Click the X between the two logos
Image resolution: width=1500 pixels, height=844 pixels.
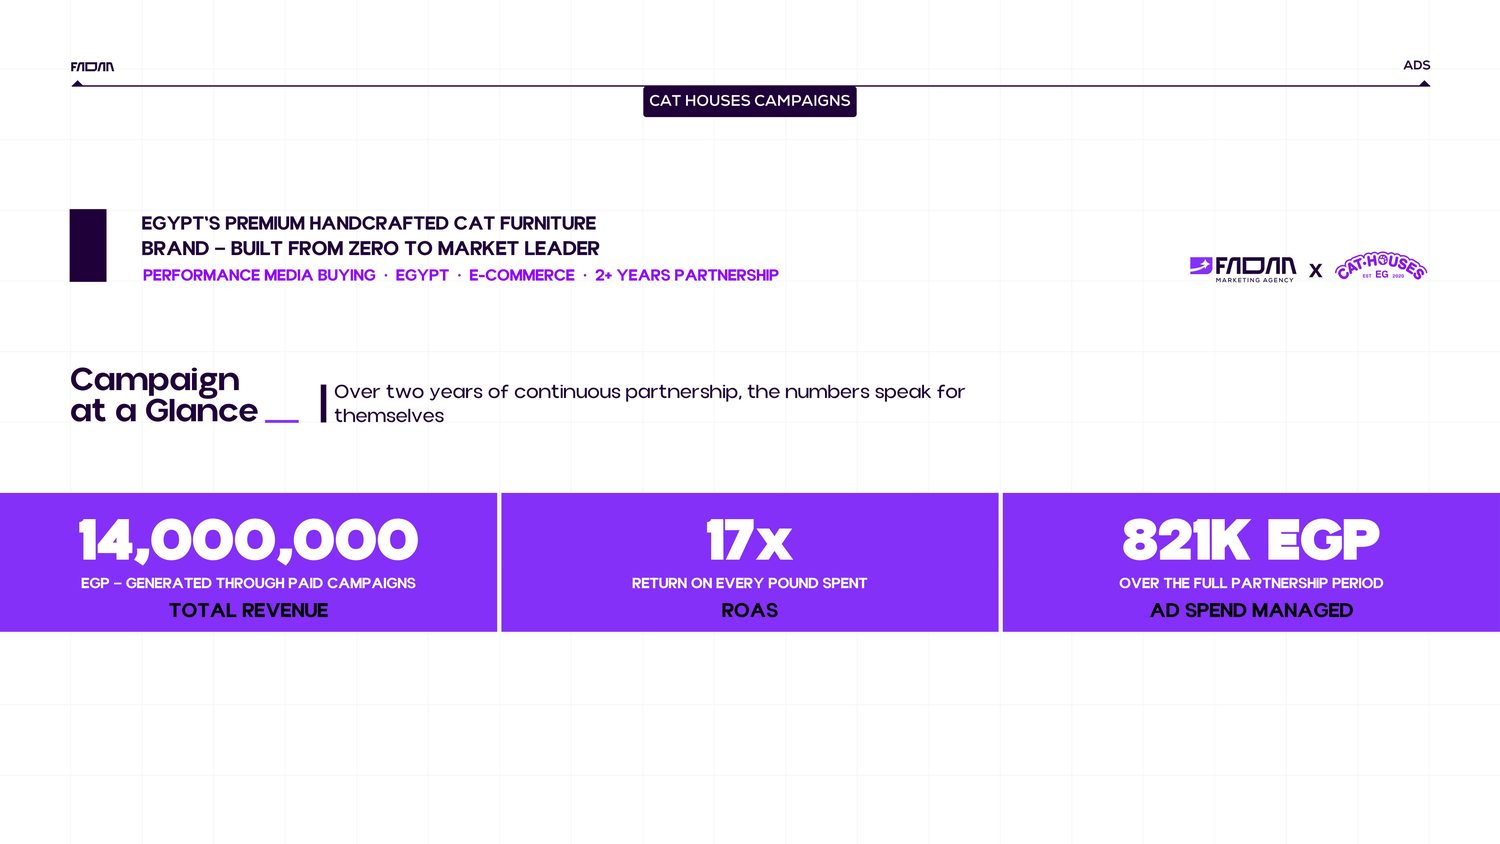(1315, 271)
